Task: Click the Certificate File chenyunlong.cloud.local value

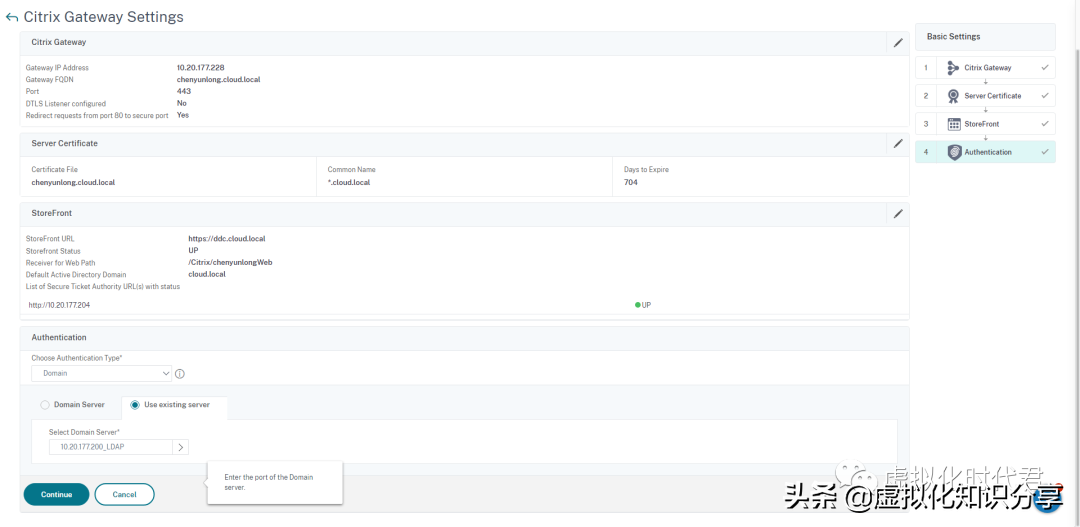Action: pyautogui.click(x=74, y=183)
